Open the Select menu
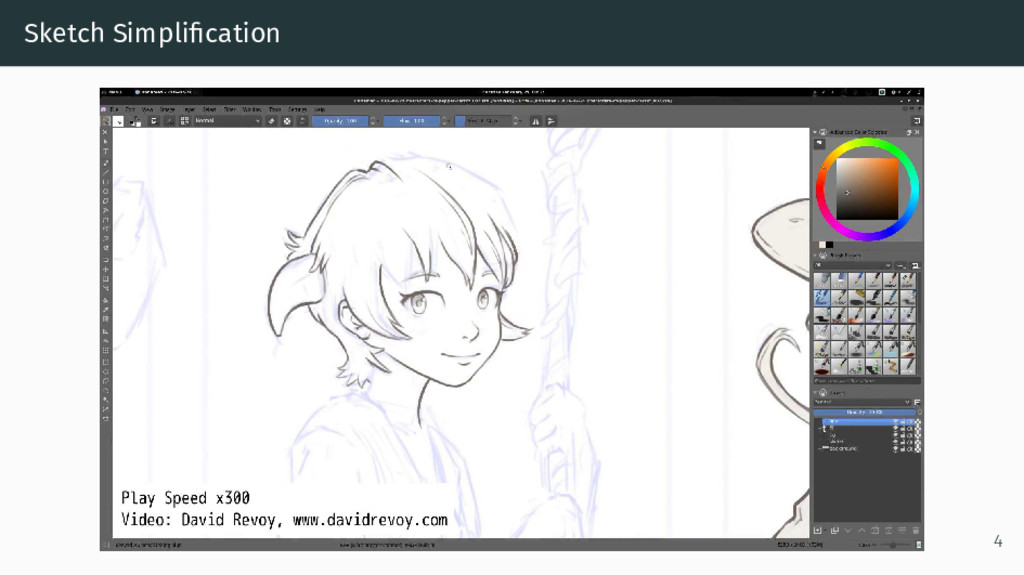The image size is (1024, 575). pos(209,109)
